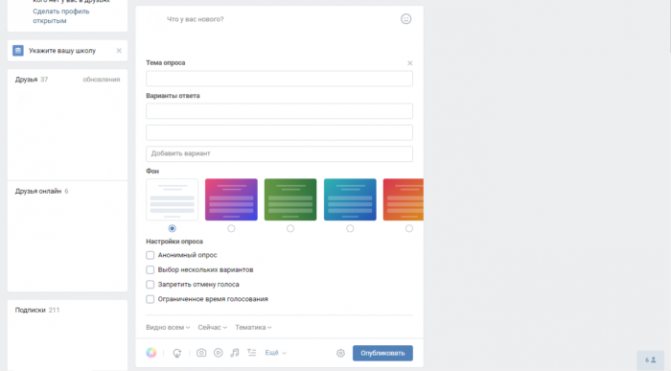671x371 pixels.
Task: Choose the white poll background thumbnail
Action: coord(172,199)
